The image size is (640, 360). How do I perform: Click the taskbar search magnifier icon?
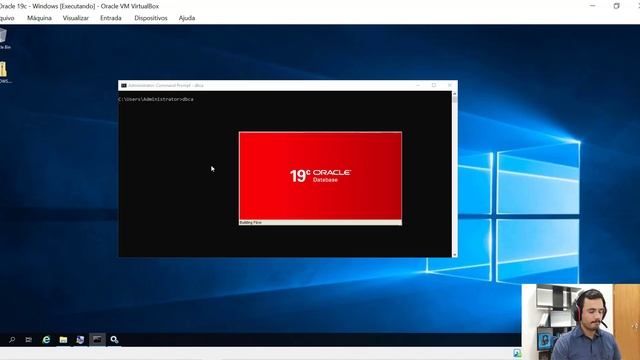pos(12,340)
